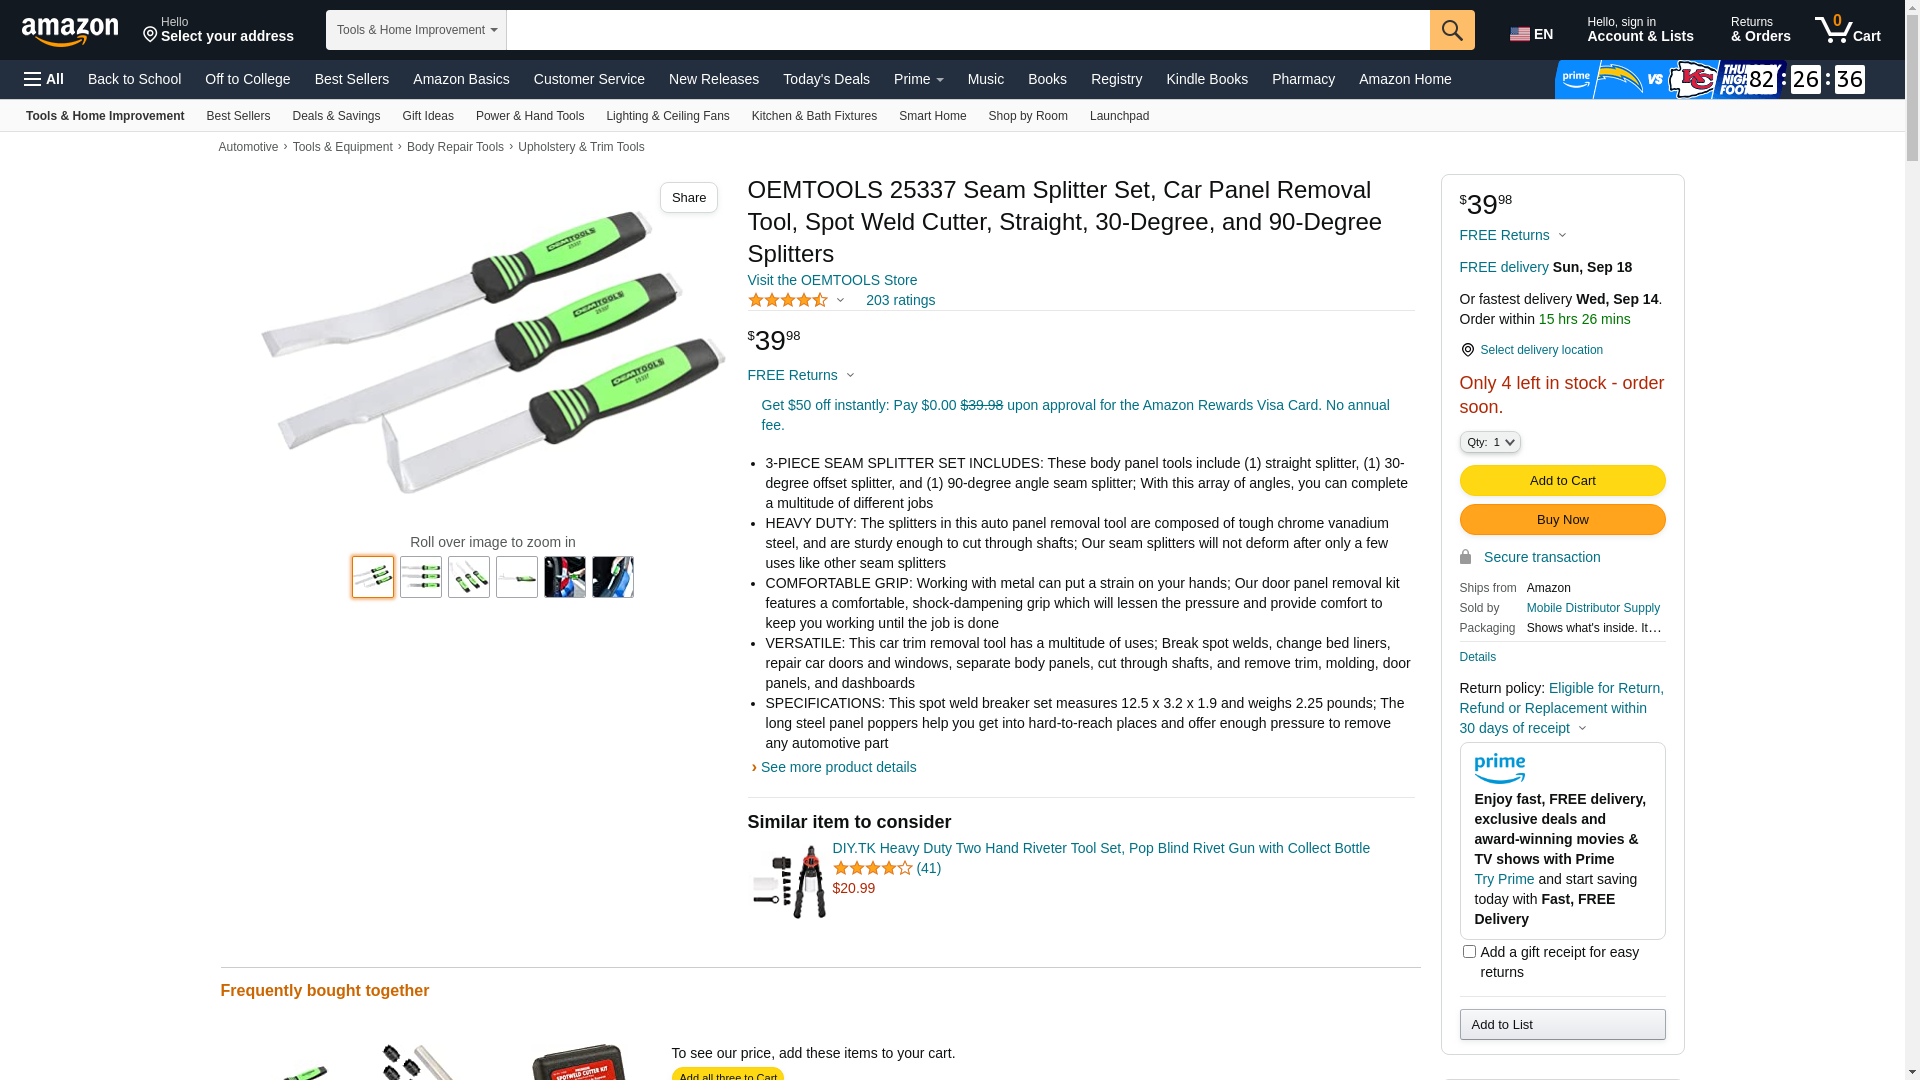Open the 203 ratings link

coord(900,300)
